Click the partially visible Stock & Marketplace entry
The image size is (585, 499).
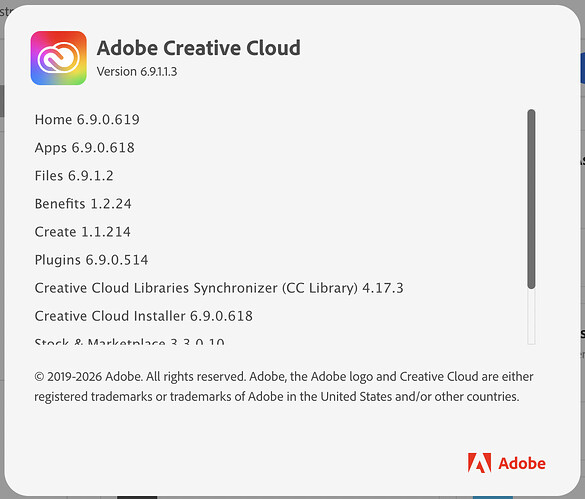[129, 340]
